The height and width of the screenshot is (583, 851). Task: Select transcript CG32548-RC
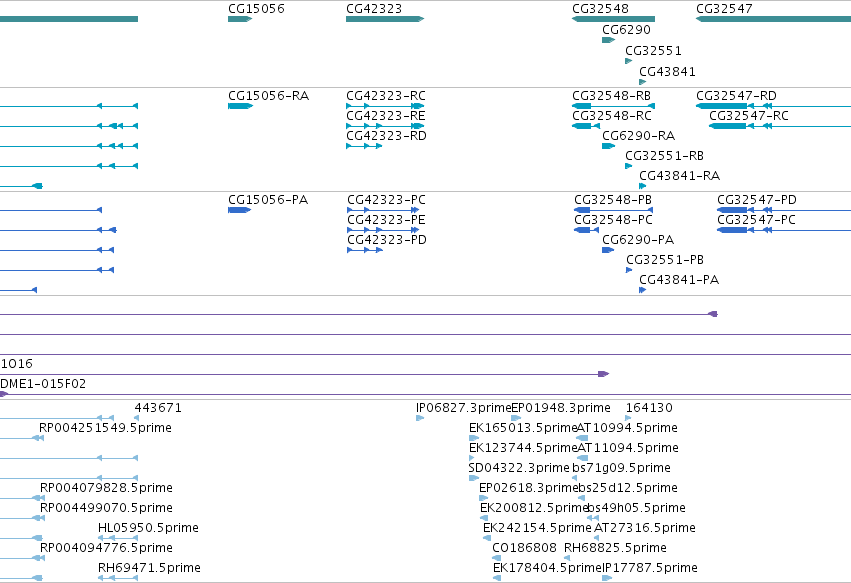pos(586,126)
